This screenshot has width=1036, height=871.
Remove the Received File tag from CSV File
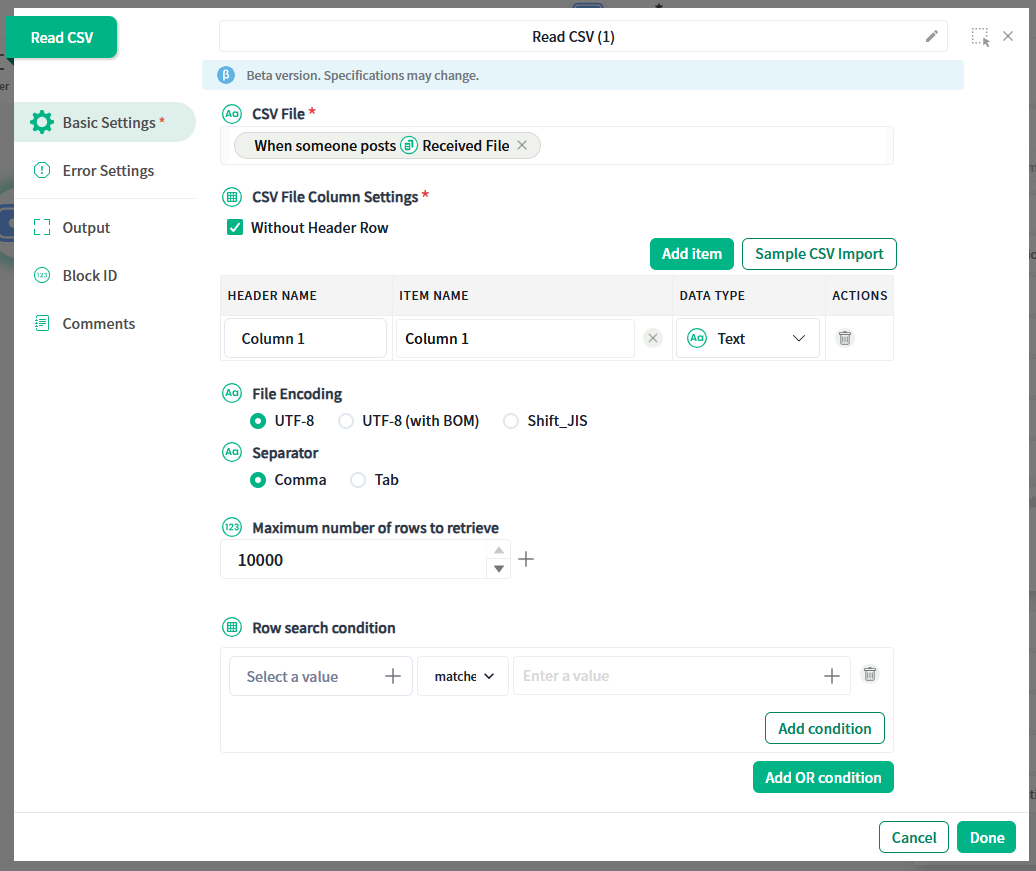(522, 146)
